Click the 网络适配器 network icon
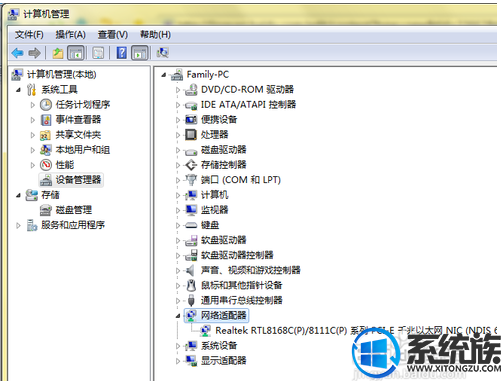501x381 pixels. tap(191, 316)
